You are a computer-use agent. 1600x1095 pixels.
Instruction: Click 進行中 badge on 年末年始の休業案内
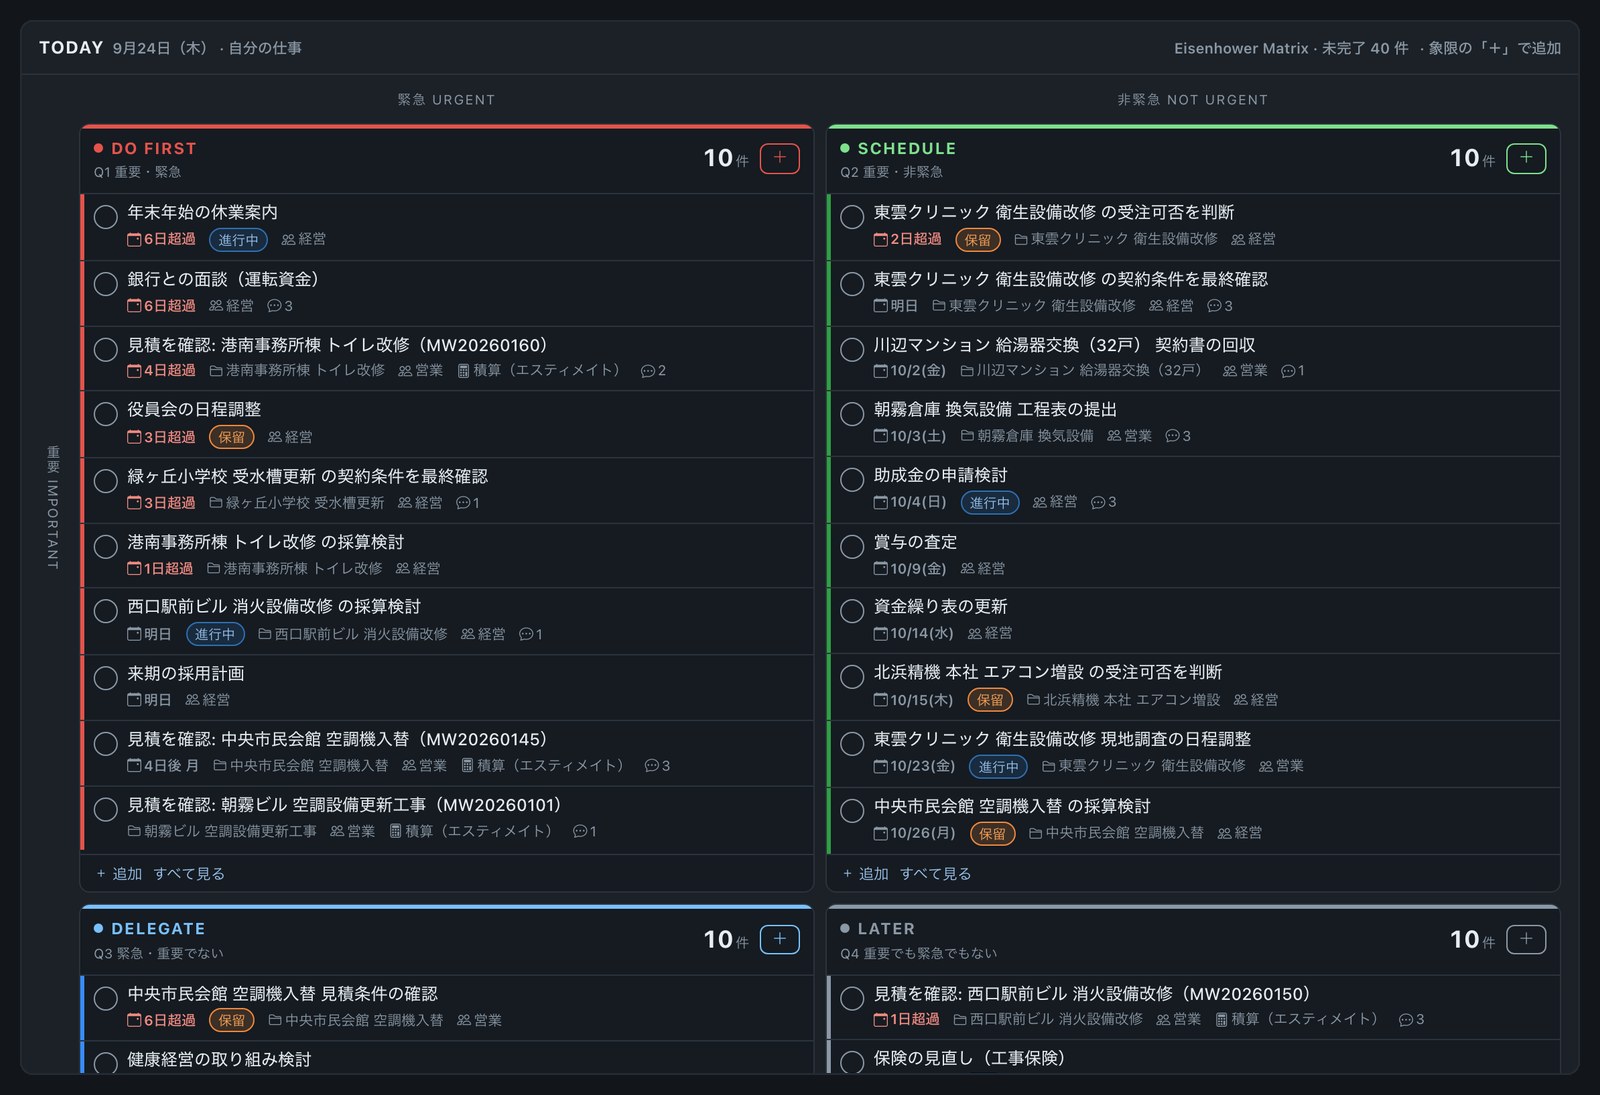click(x=238, y=240)
